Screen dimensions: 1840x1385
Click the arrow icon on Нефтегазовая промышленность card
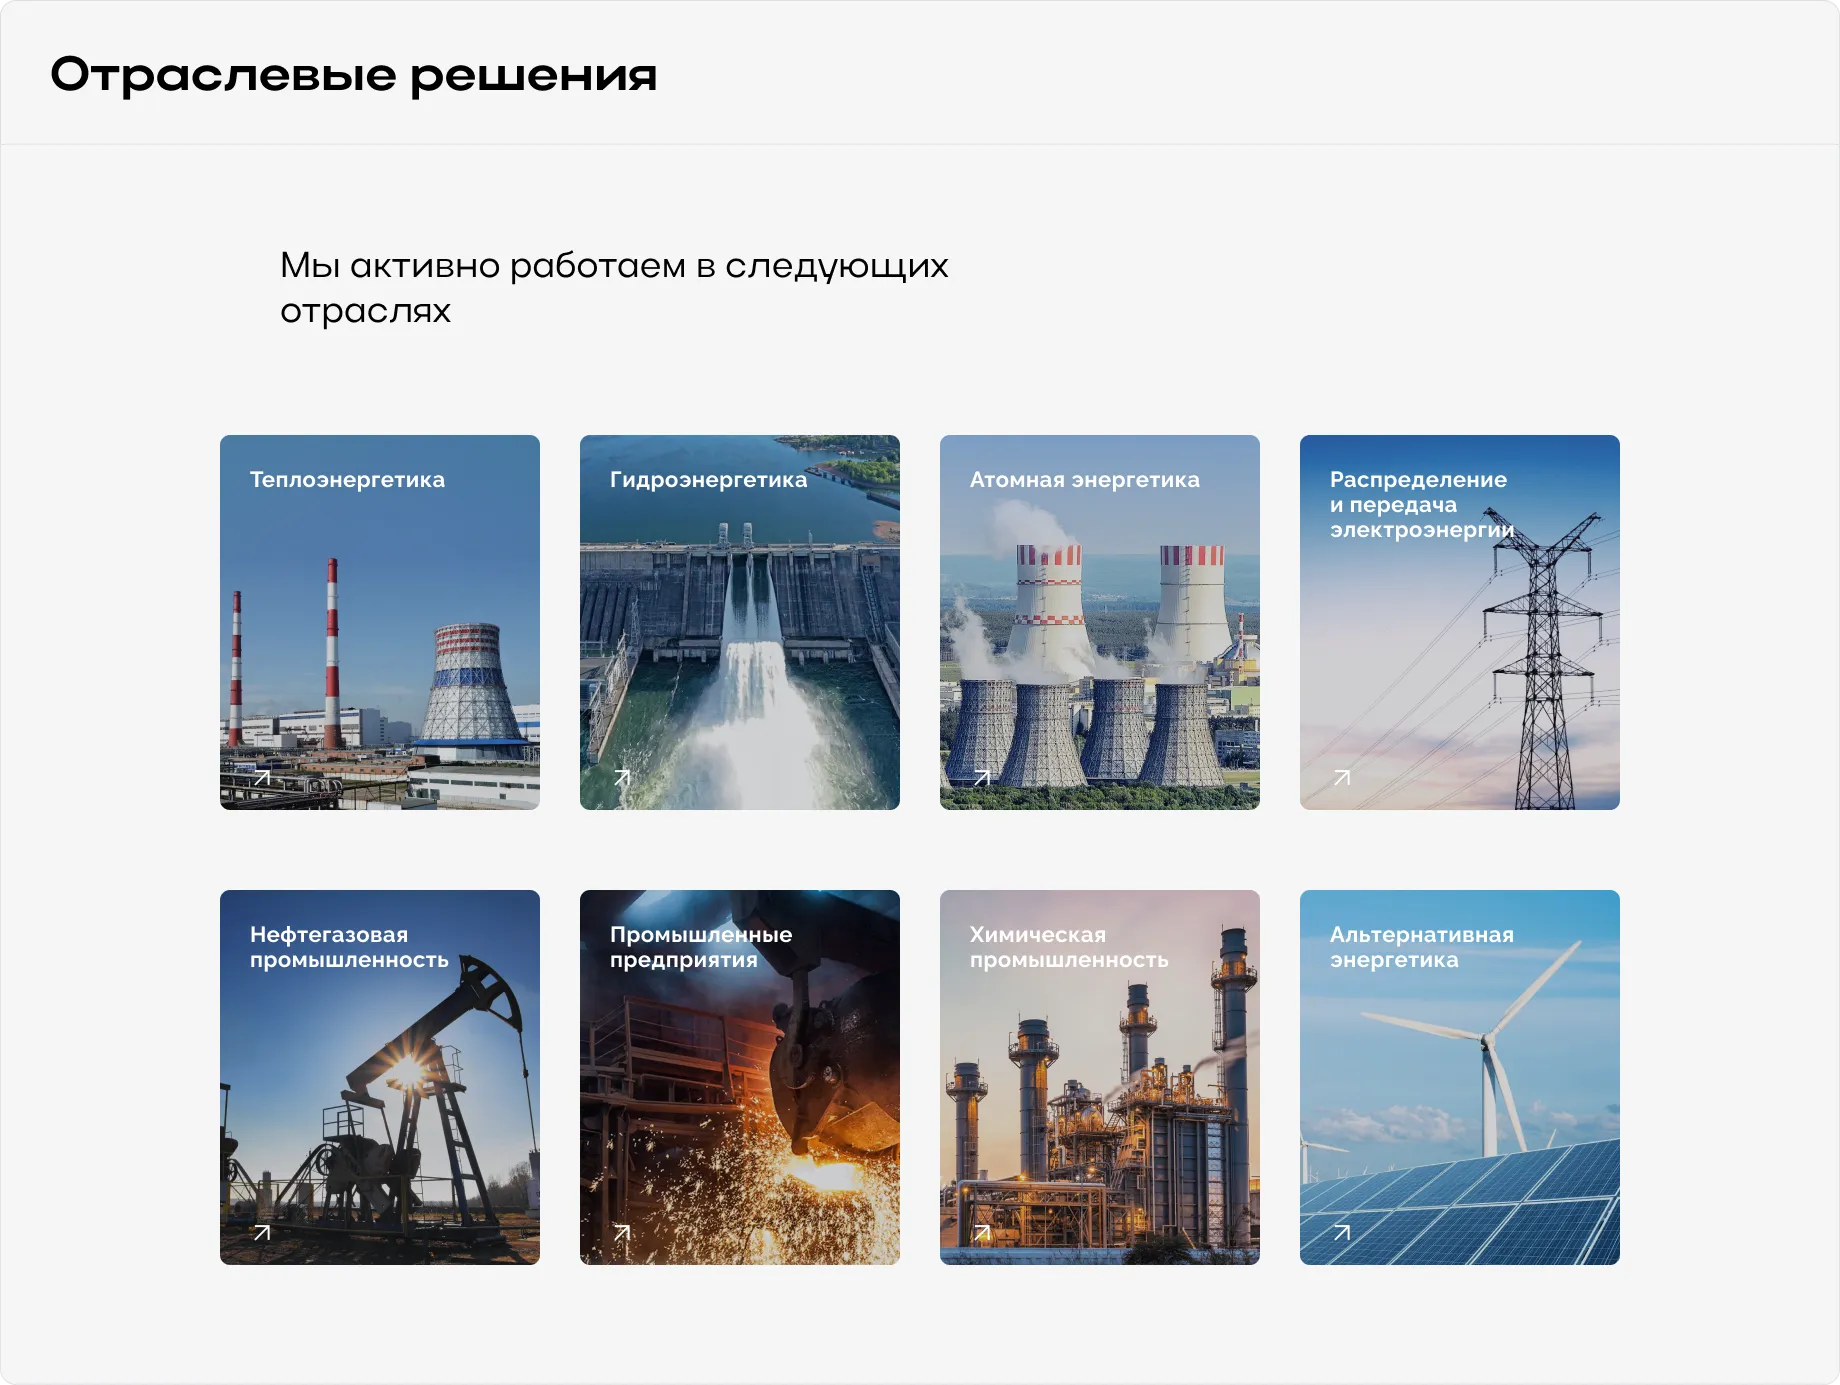pos(263,1232)
